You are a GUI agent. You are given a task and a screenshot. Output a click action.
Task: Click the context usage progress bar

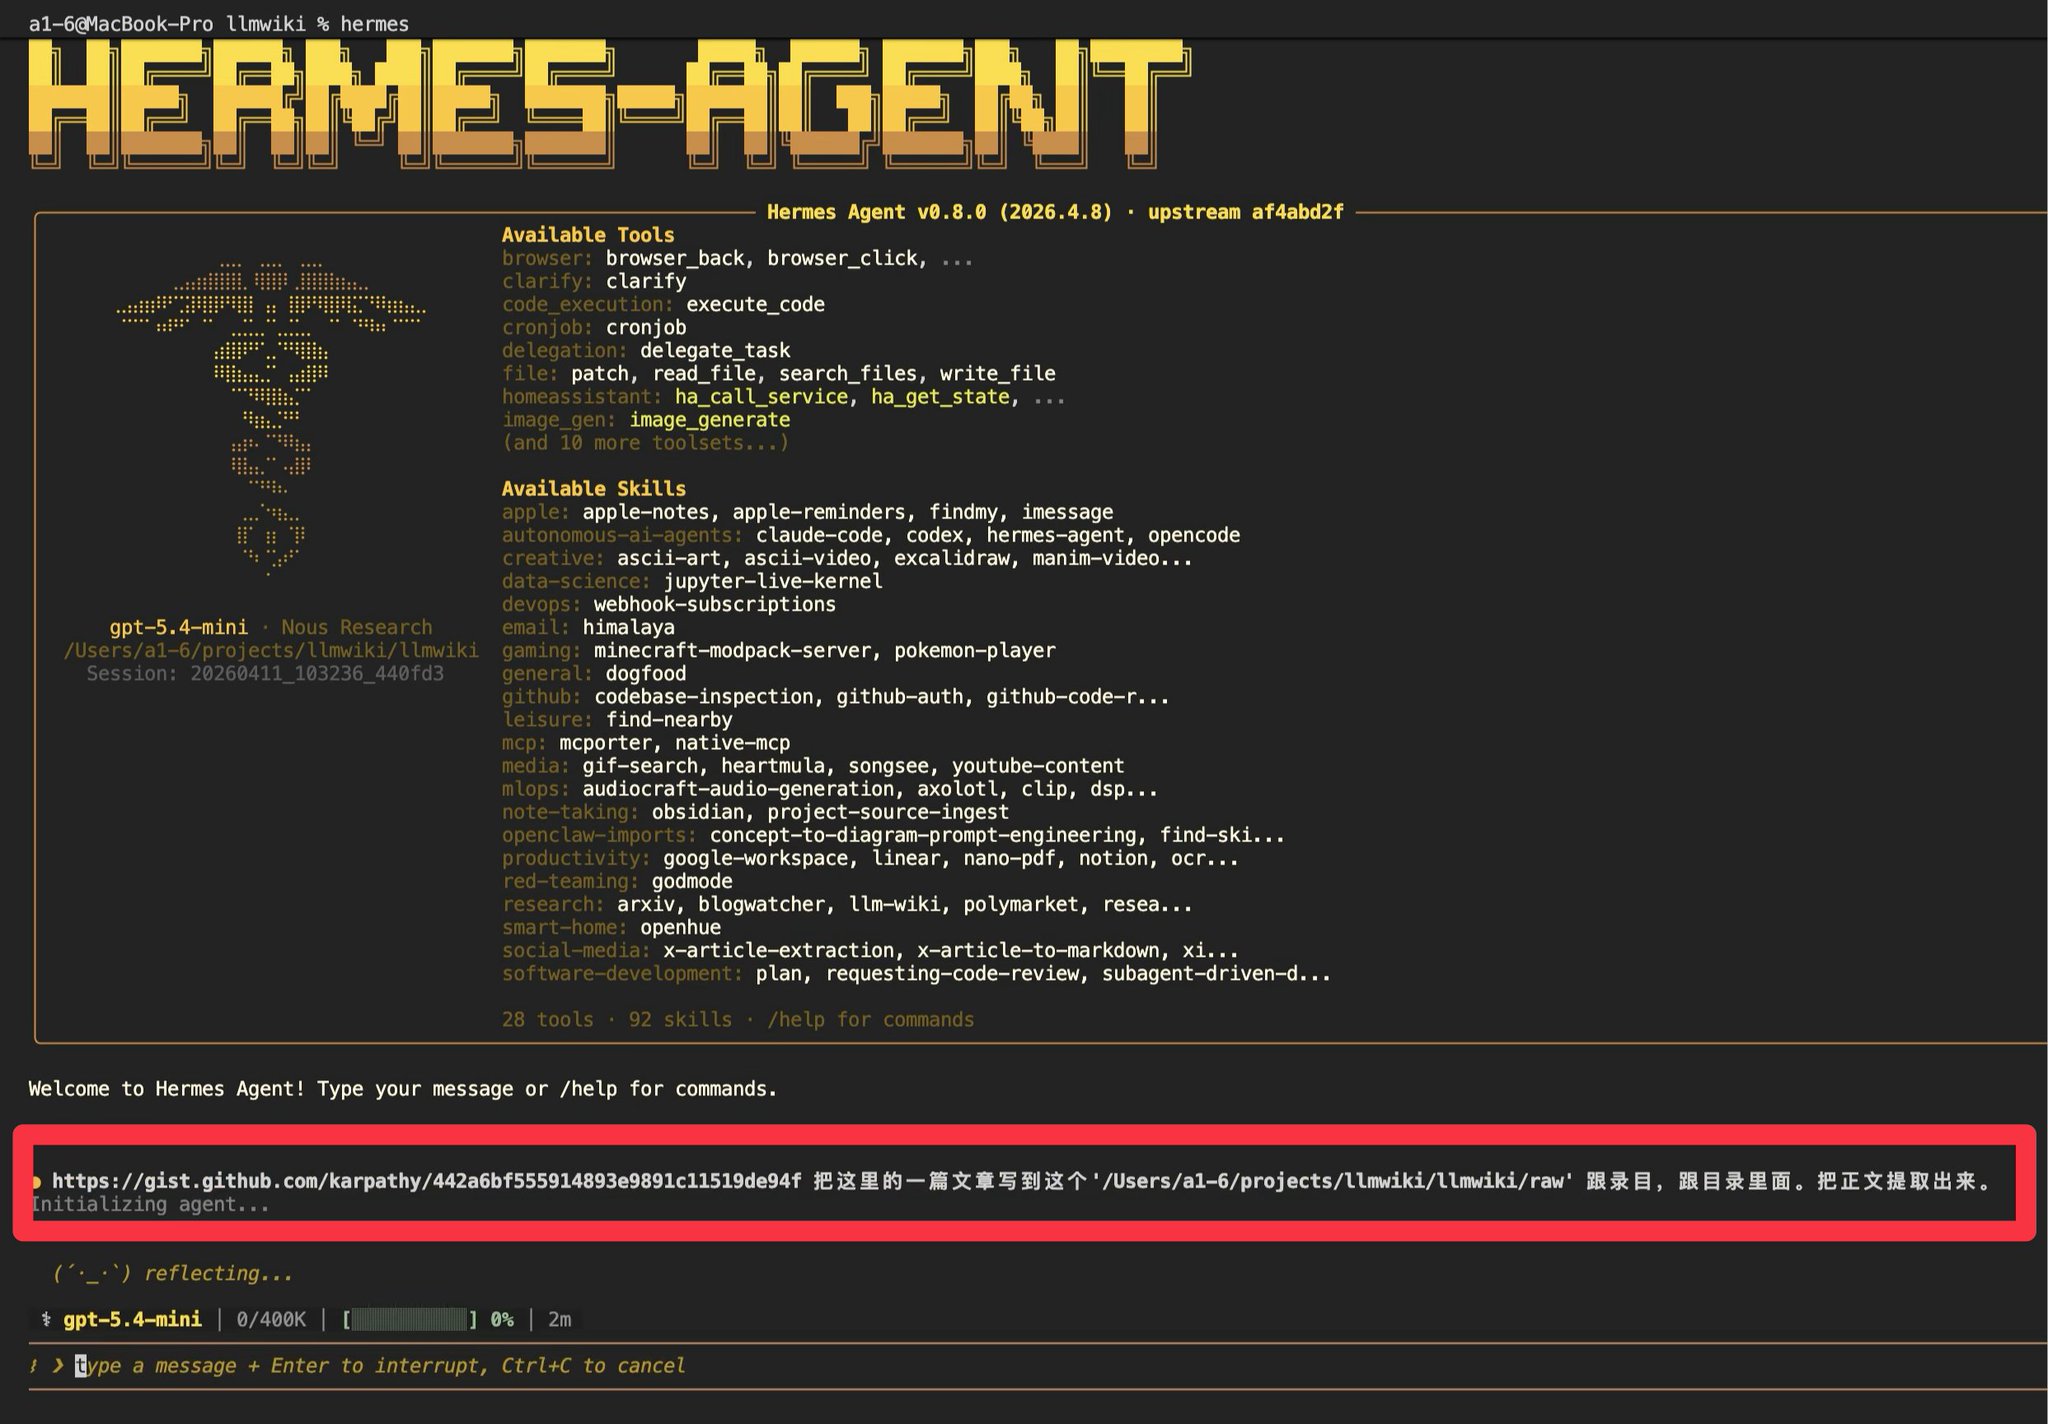coord(410,1320)
